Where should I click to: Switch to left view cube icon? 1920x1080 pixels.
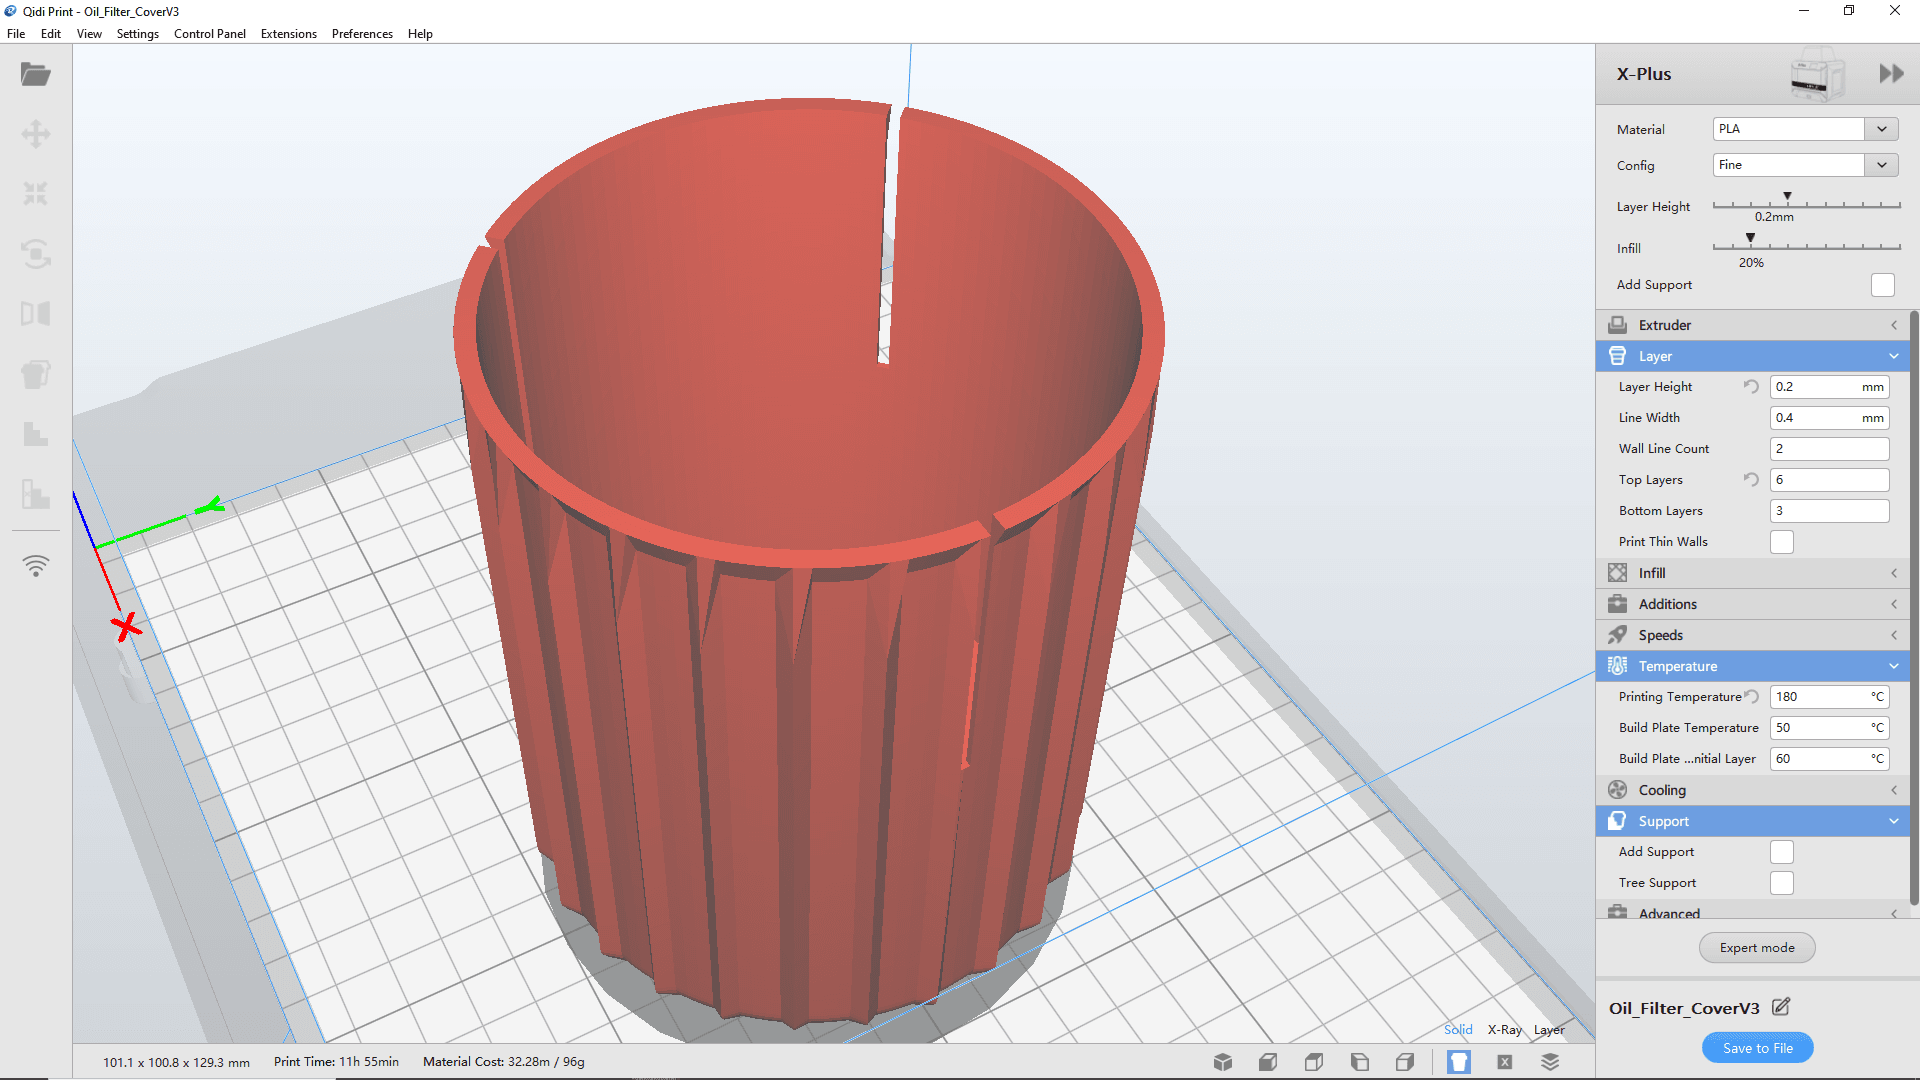click(1360, 1062)
